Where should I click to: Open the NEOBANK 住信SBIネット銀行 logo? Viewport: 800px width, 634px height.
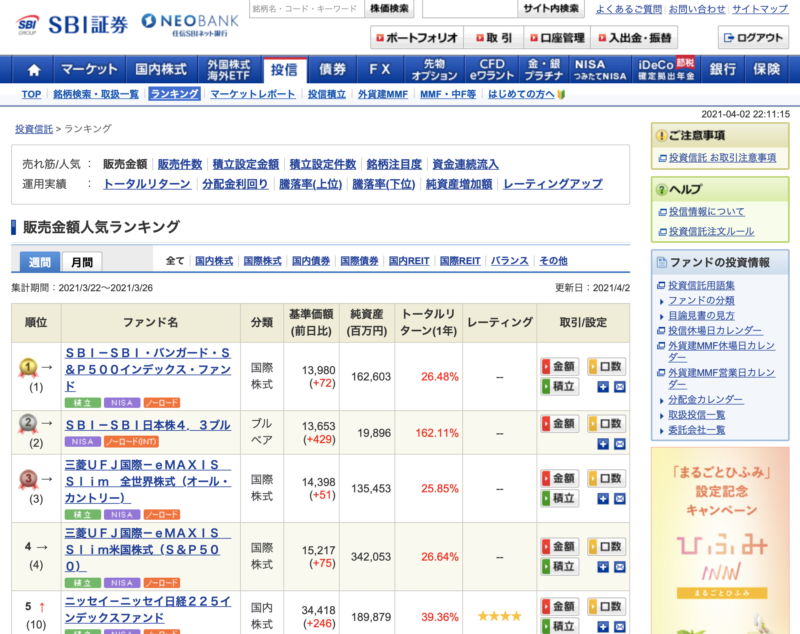pyautogui.click(x=190, y=24)
